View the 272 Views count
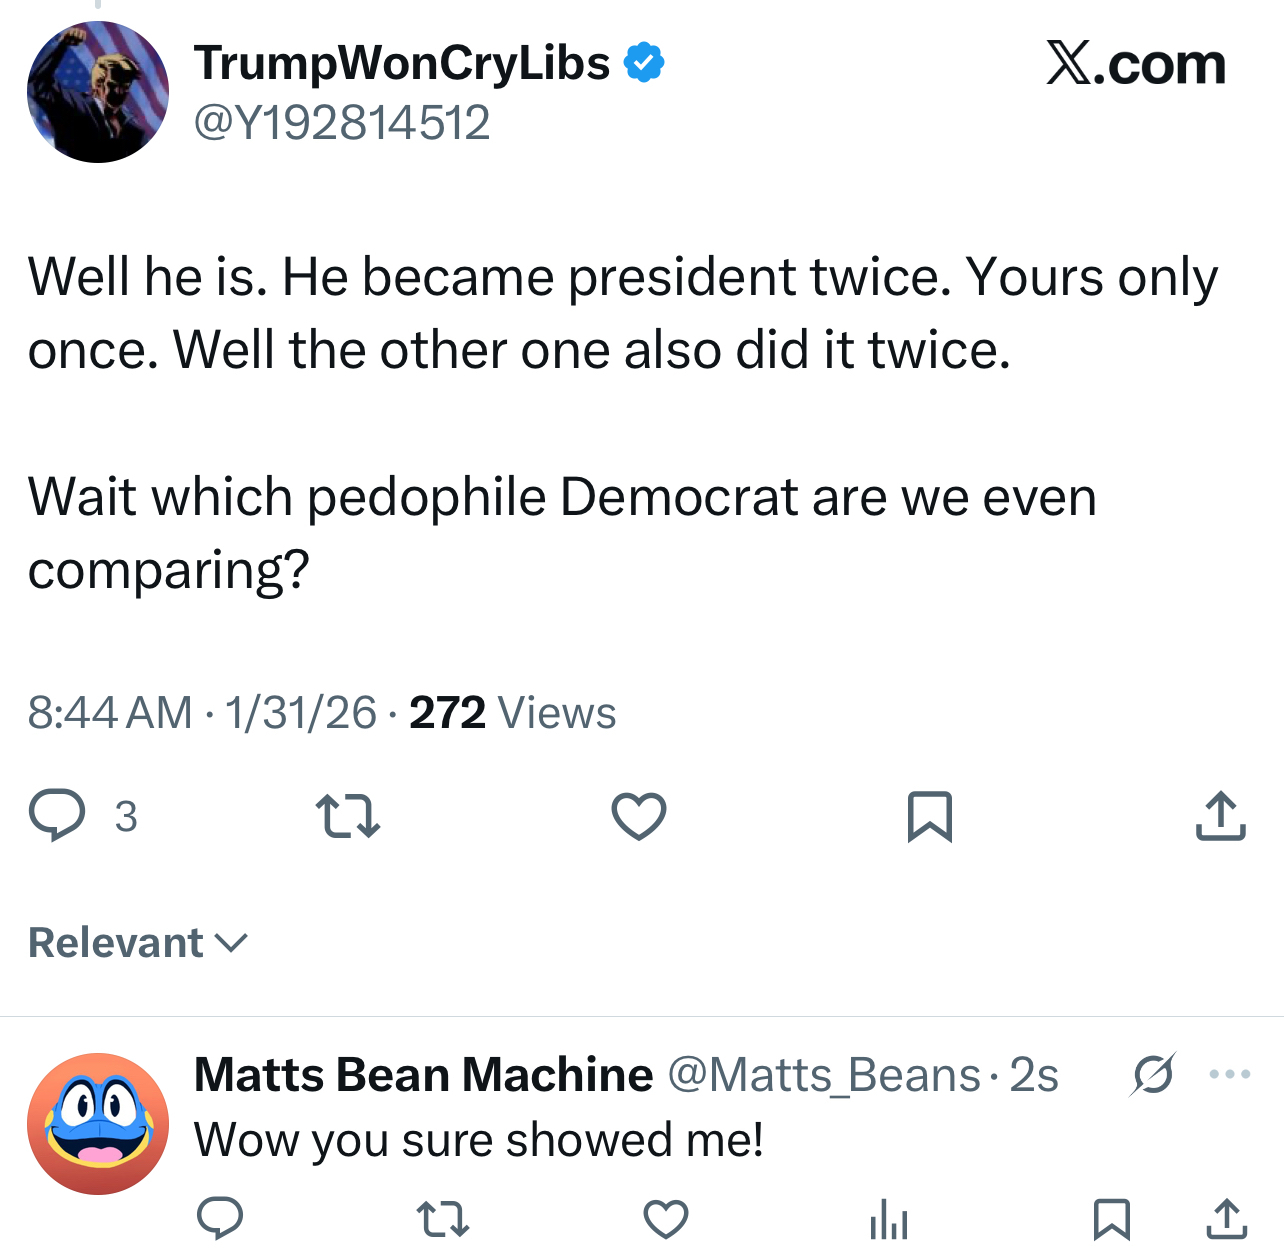The image size is (1284, 1256). (x=512, y=713)
